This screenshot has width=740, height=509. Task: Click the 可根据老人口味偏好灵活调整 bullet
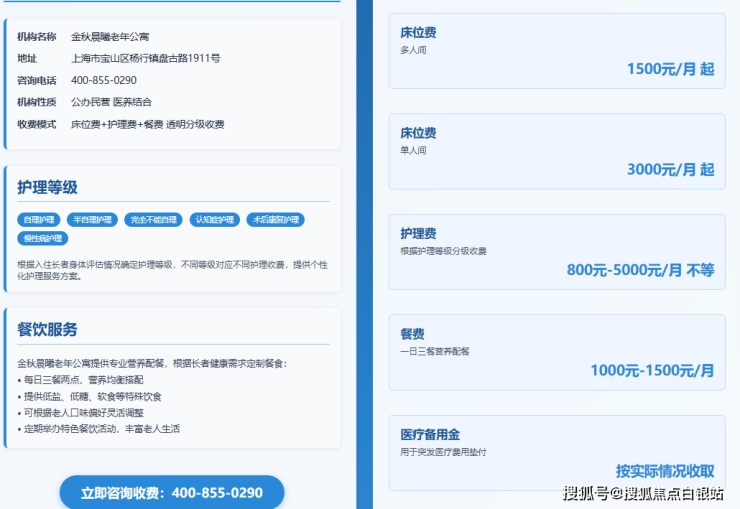click(80, 413)
